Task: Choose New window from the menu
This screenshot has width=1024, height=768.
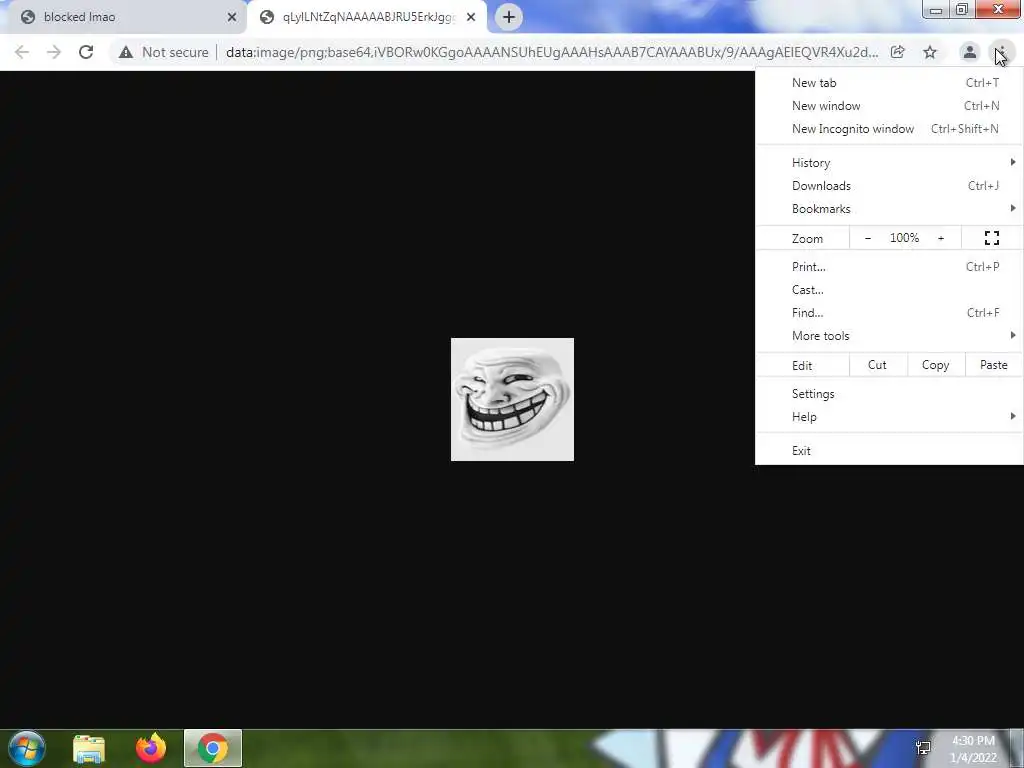Action: tap(889, 106)
